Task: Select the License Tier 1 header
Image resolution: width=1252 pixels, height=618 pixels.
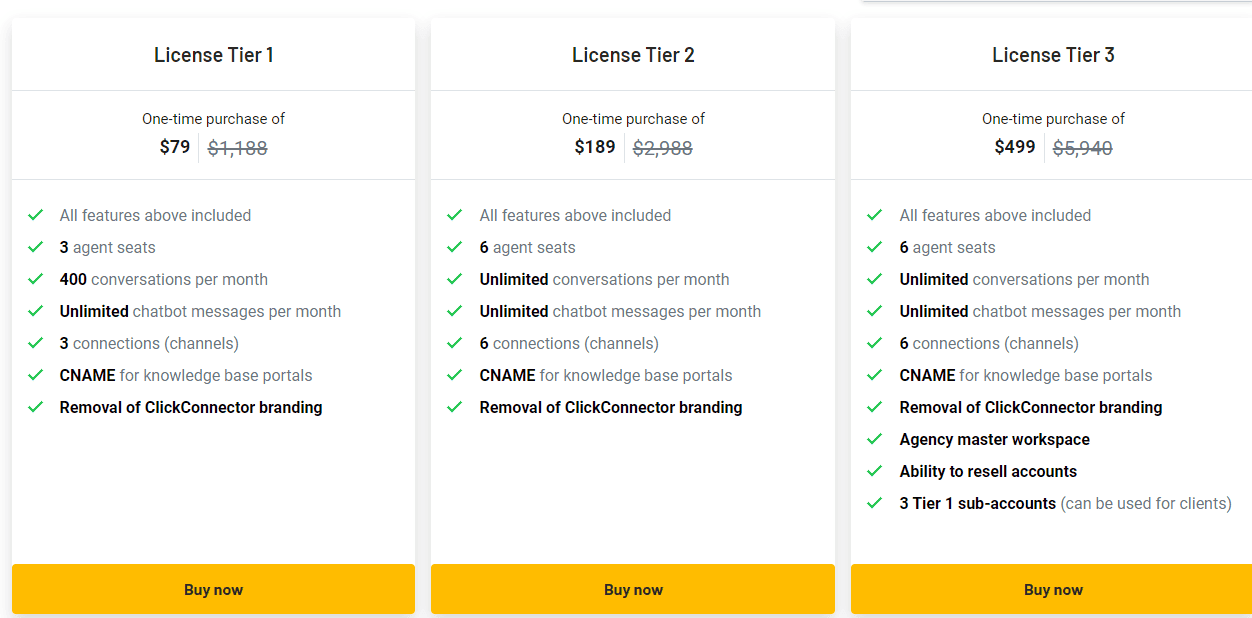Action: (x=213, y=54)
